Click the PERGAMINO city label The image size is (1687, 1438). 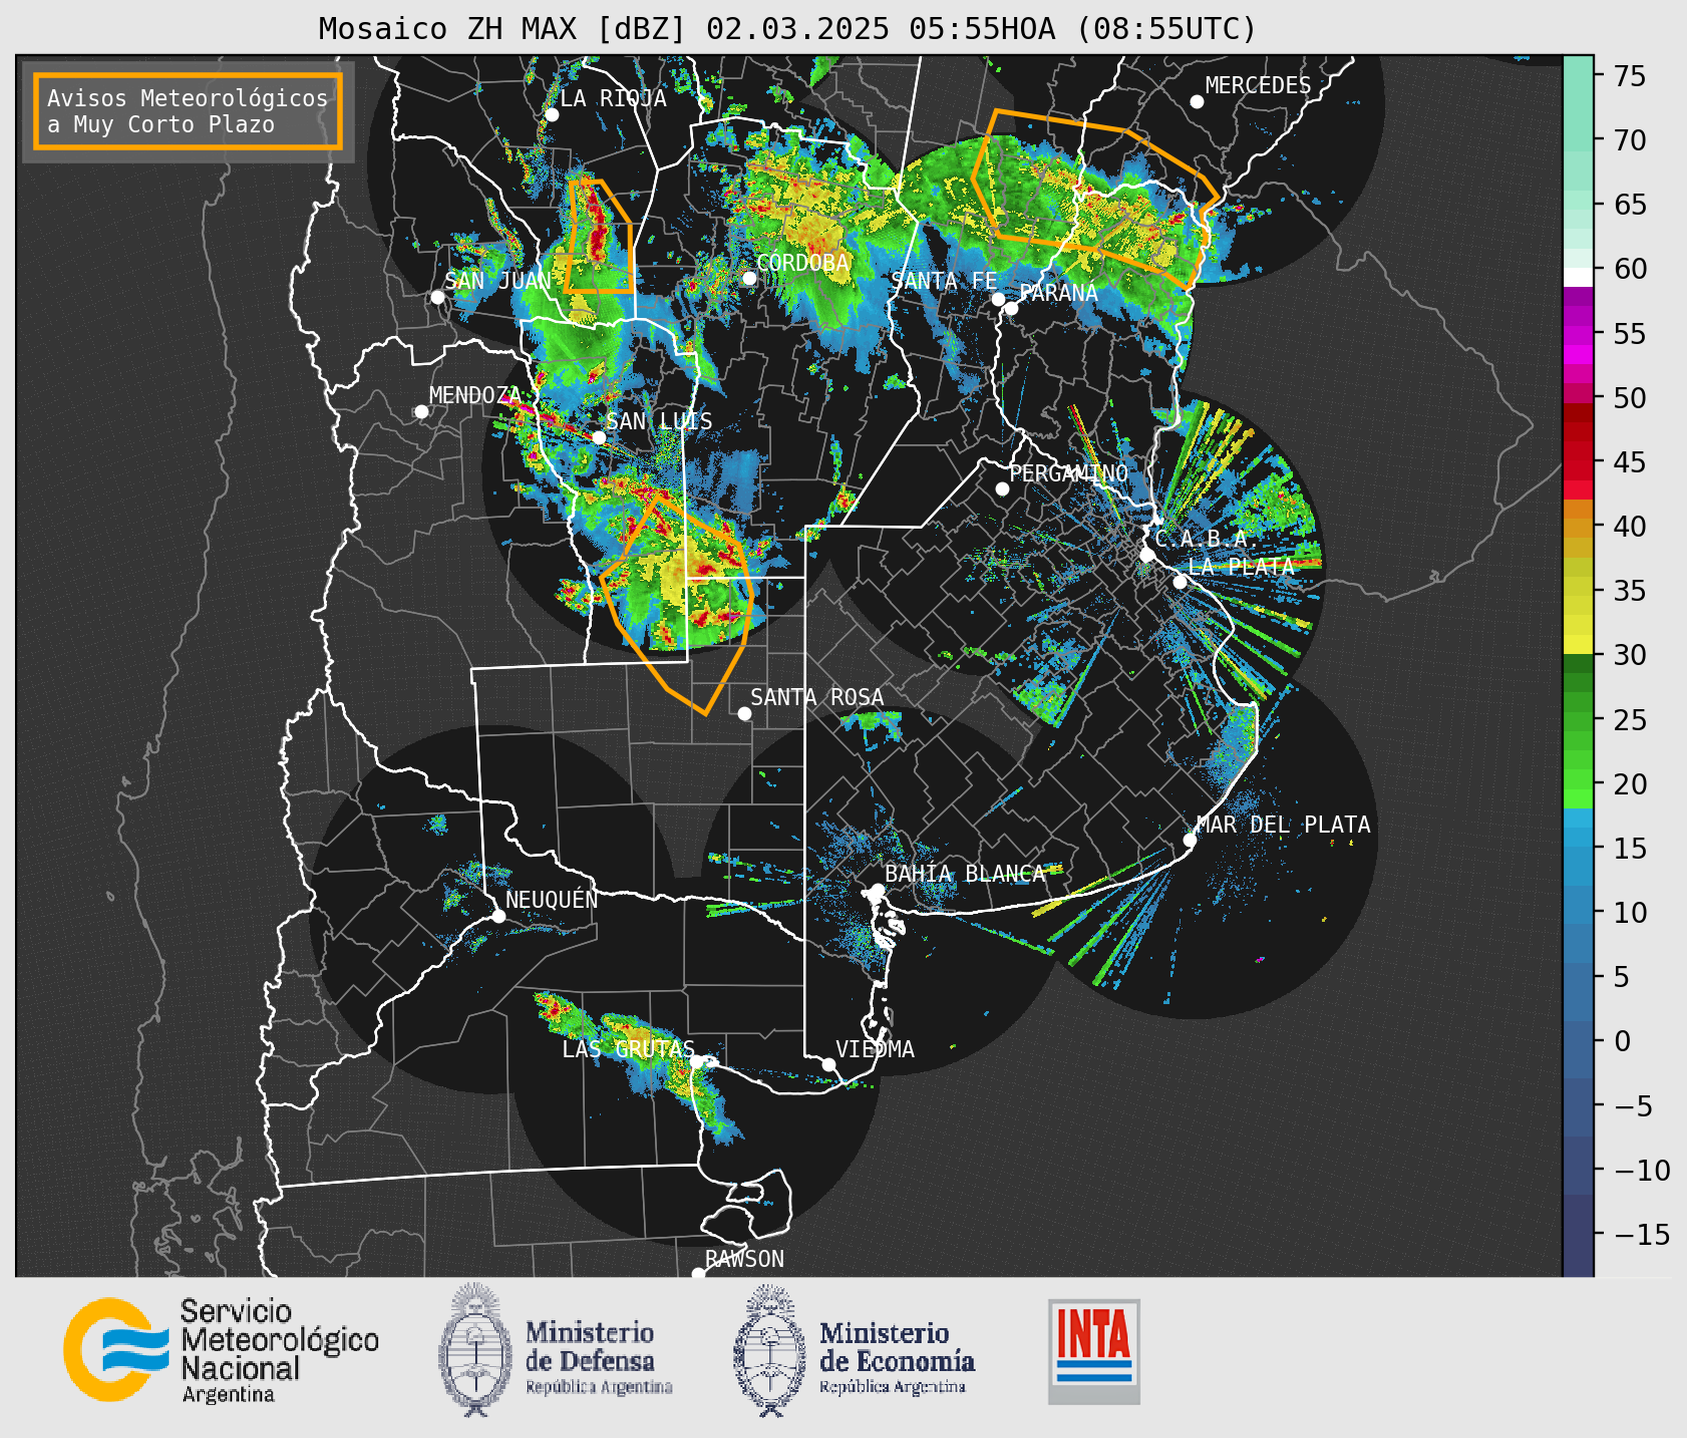pos(1069,473)
